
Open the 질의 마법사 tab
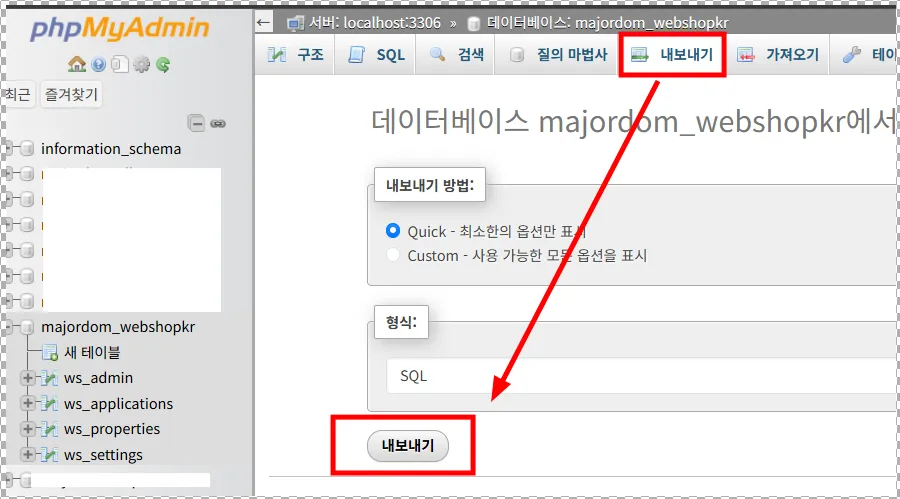tap(557, 55)
